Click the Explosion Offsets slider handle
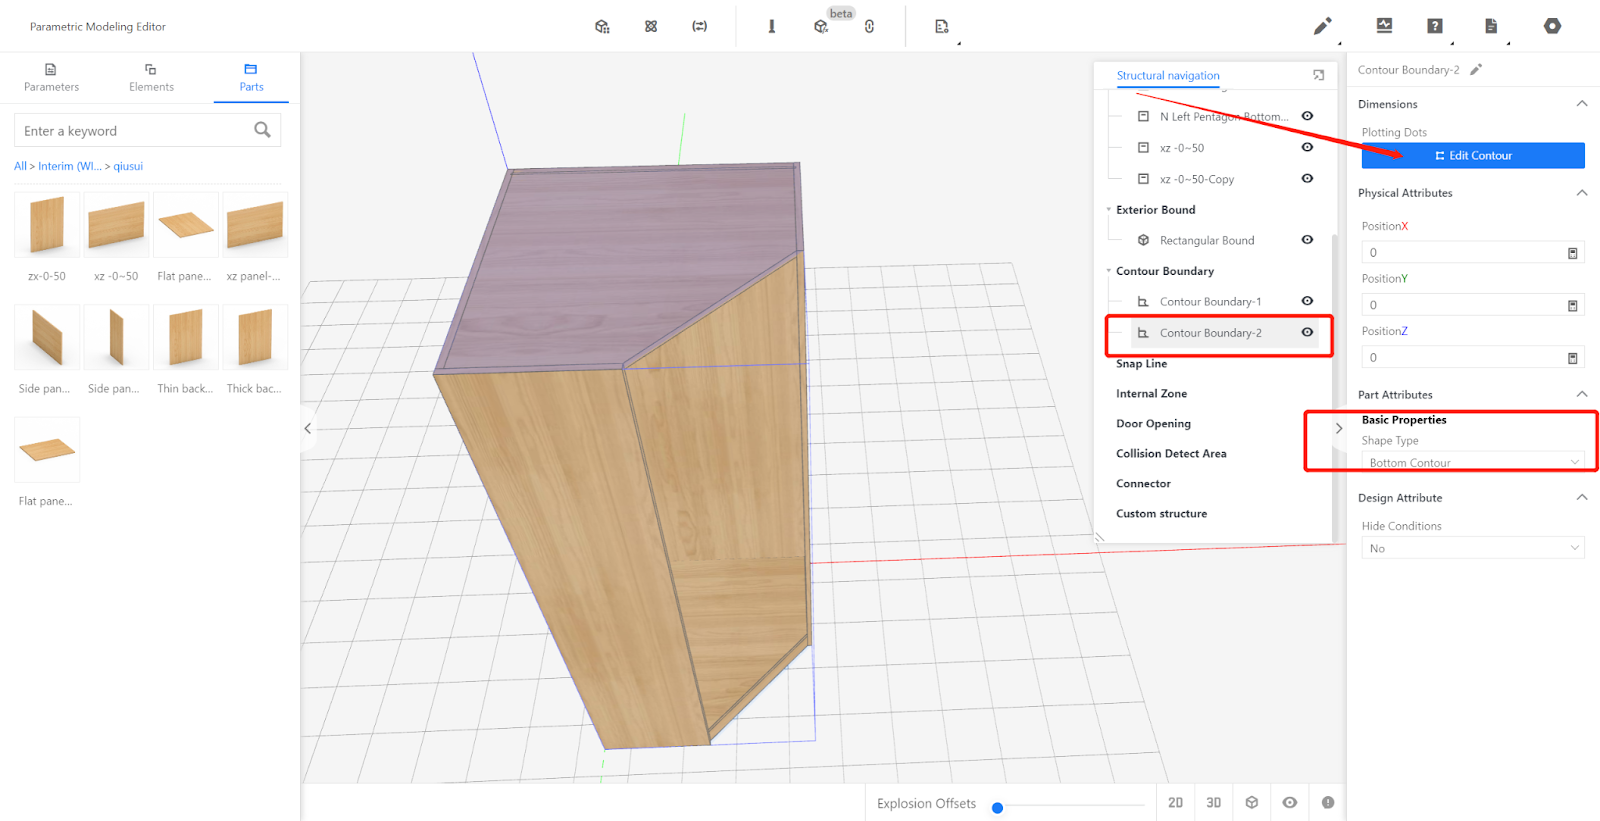 [x=997, y=808]
